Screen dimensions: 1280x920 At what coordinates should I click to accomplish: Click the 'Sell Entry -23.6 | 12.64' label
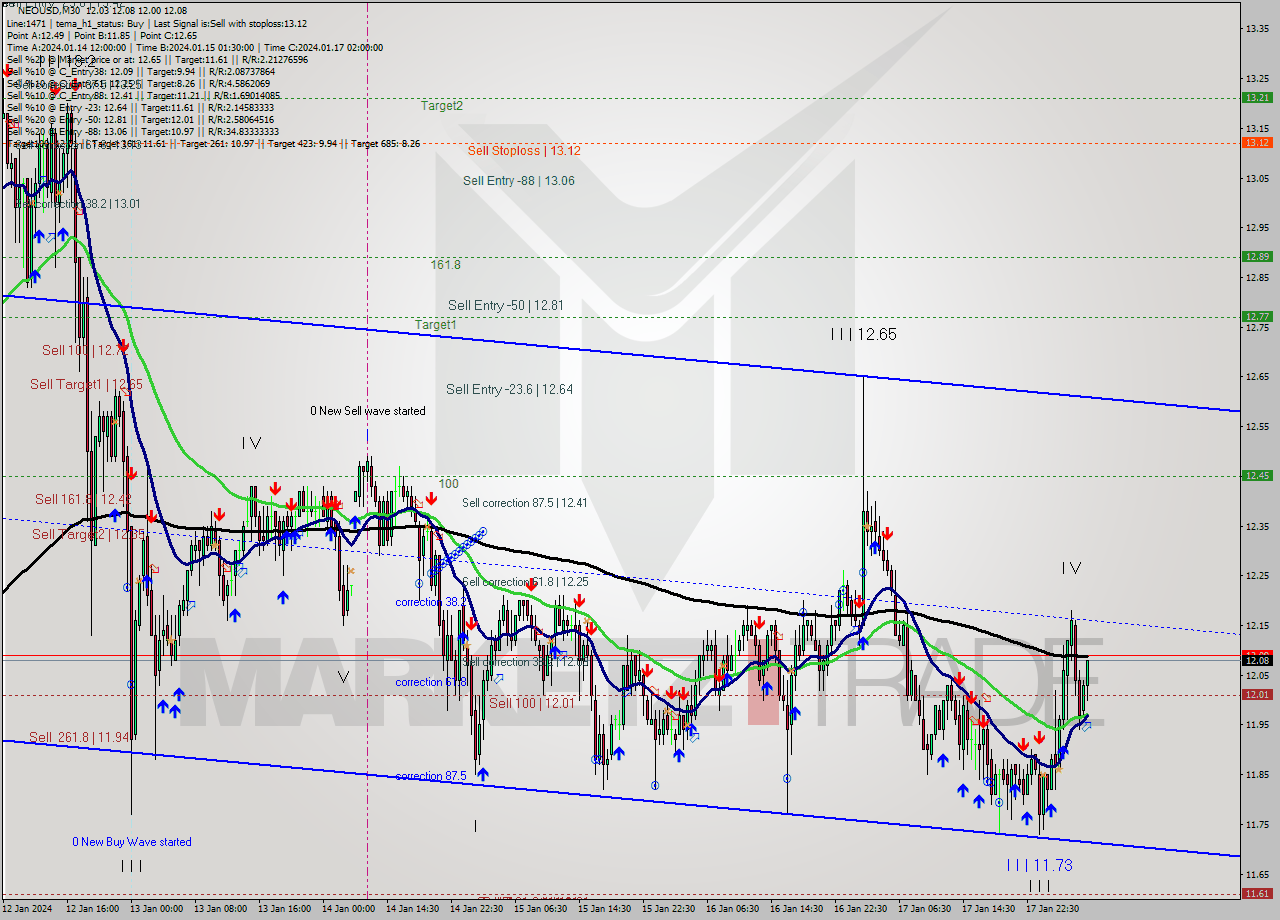pos(510,389)
